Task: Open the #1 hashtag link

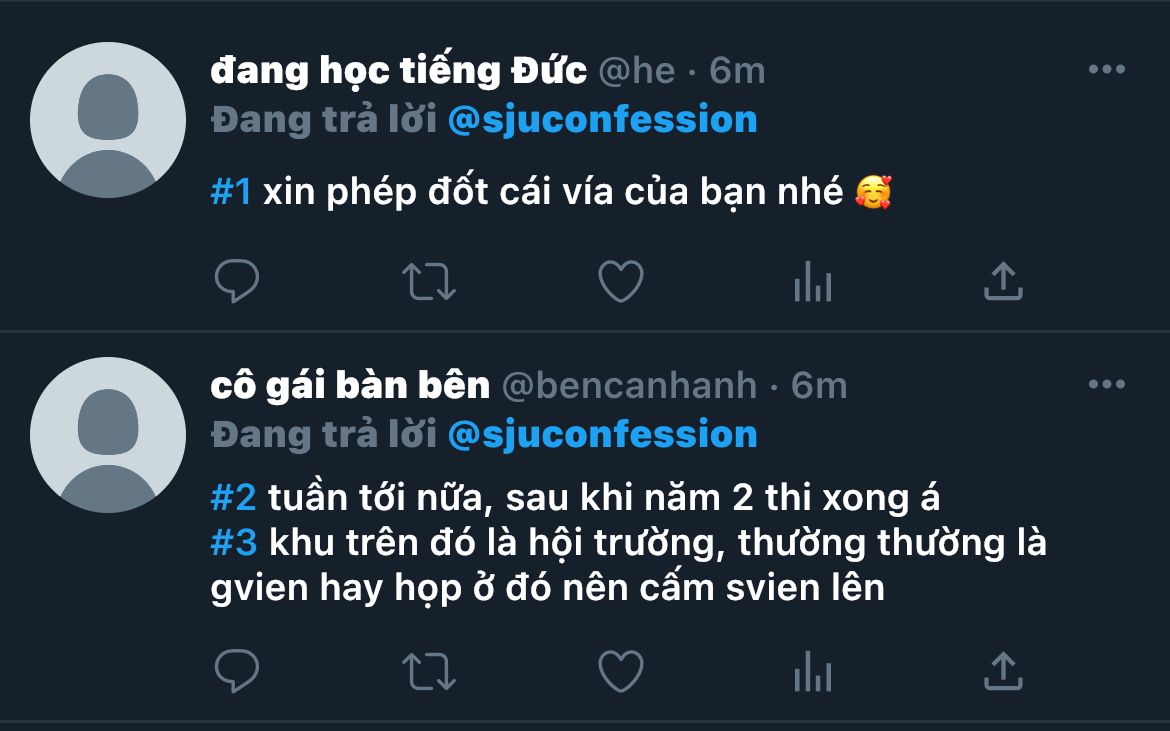Action: click(231, 192)
